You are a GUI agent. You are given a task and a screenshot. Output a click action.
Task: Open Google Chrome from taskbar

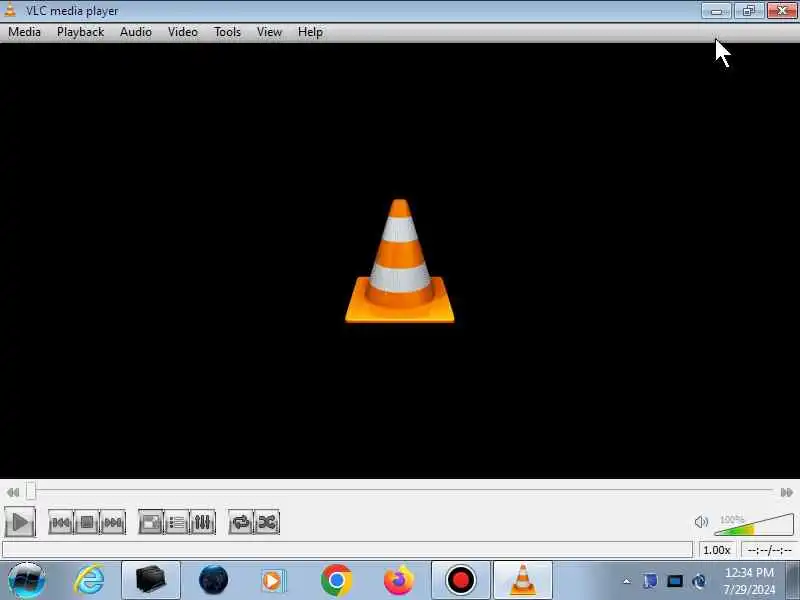tap(336, 581)
